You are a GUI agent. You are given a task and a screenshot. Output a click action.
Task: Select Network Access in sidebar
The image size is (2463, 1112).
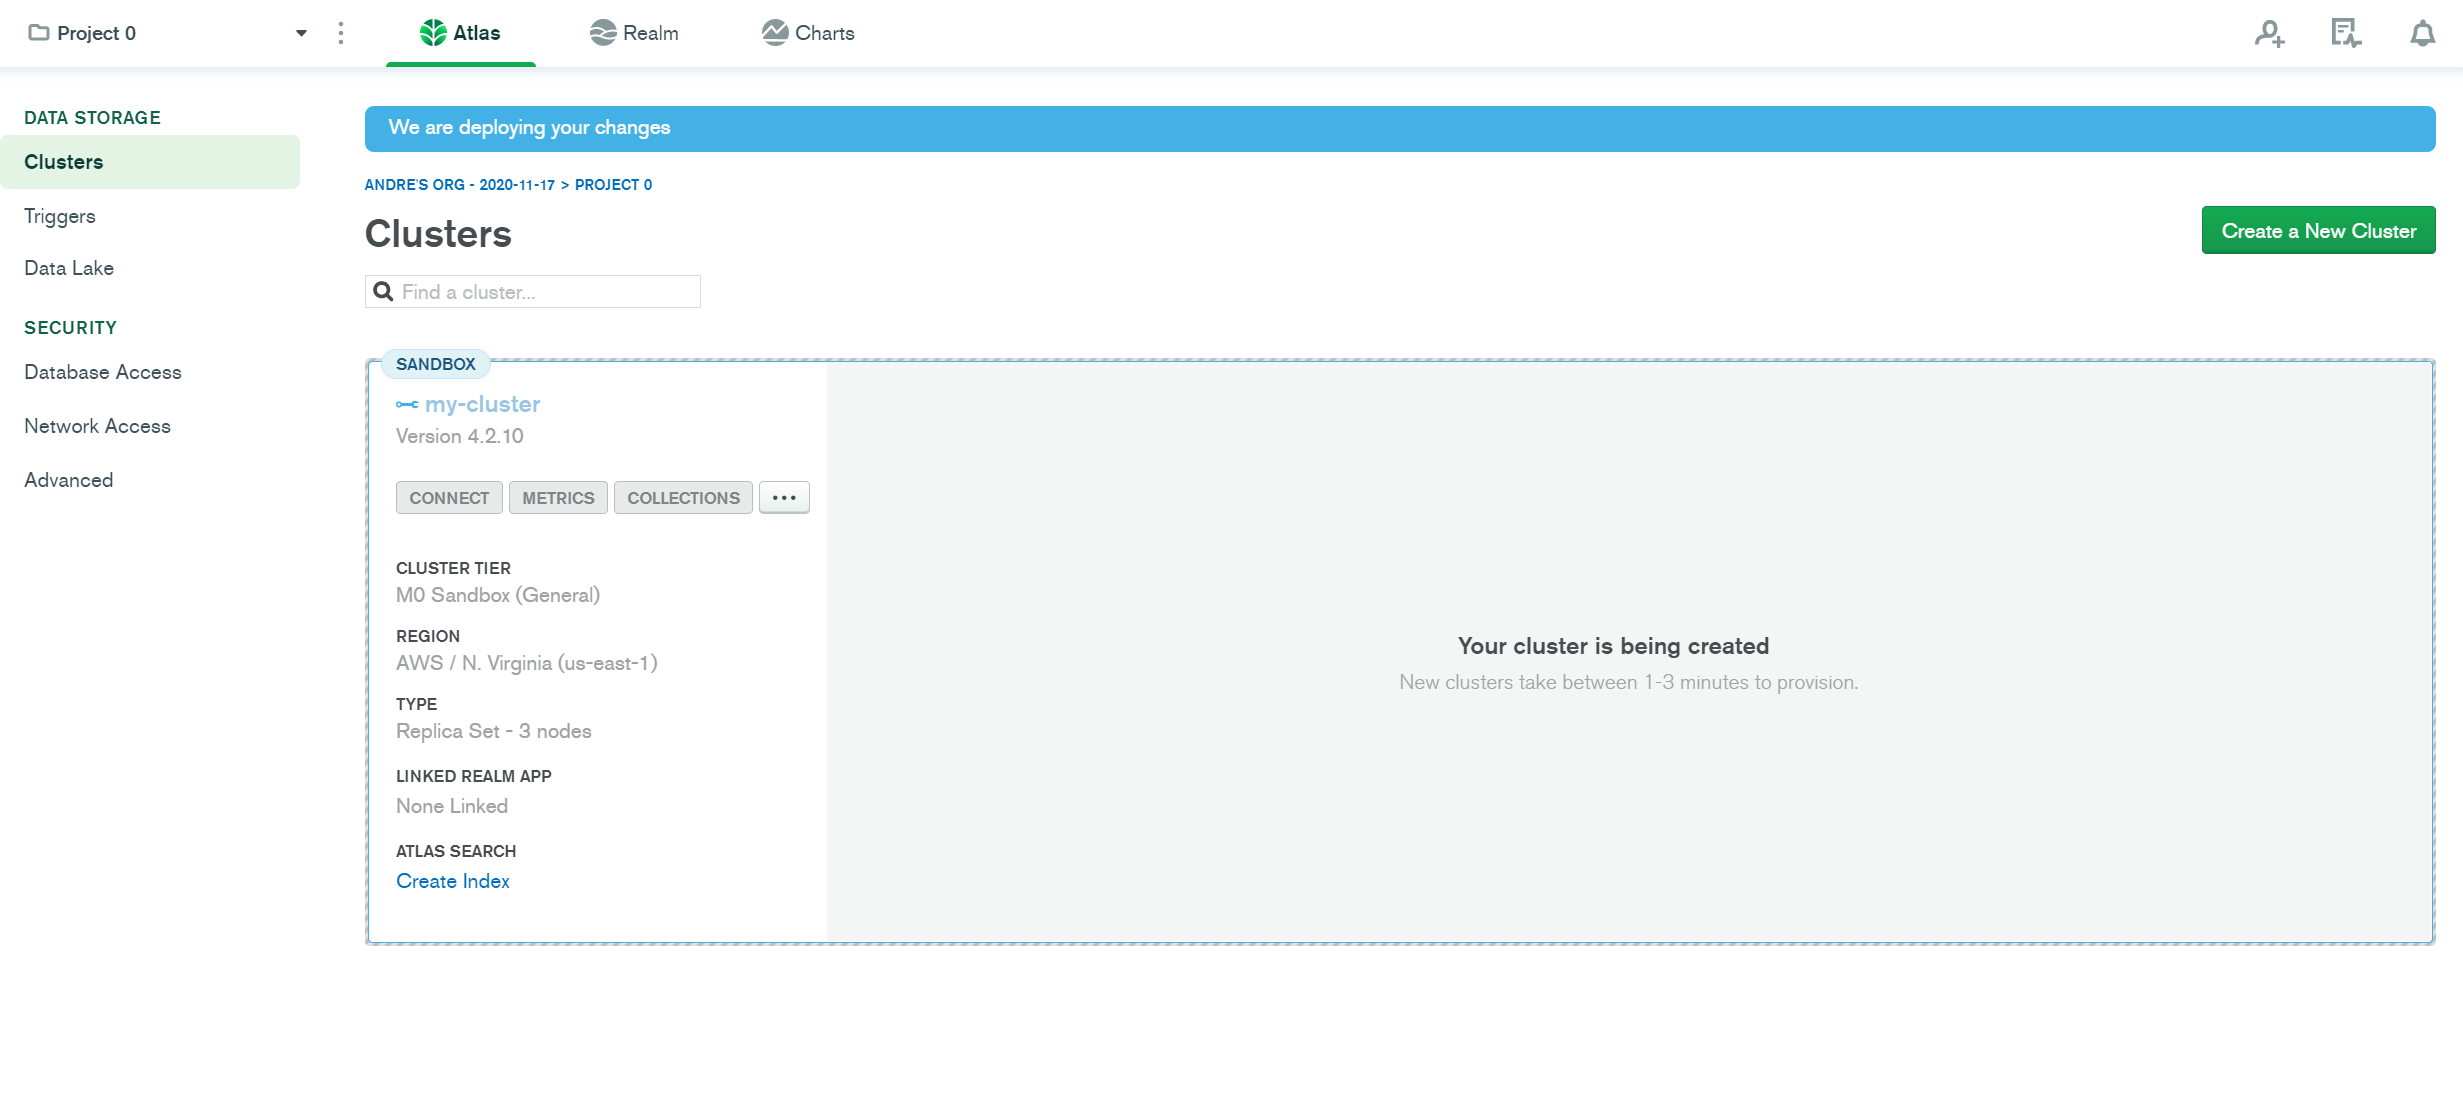click(x=97, y=426)
